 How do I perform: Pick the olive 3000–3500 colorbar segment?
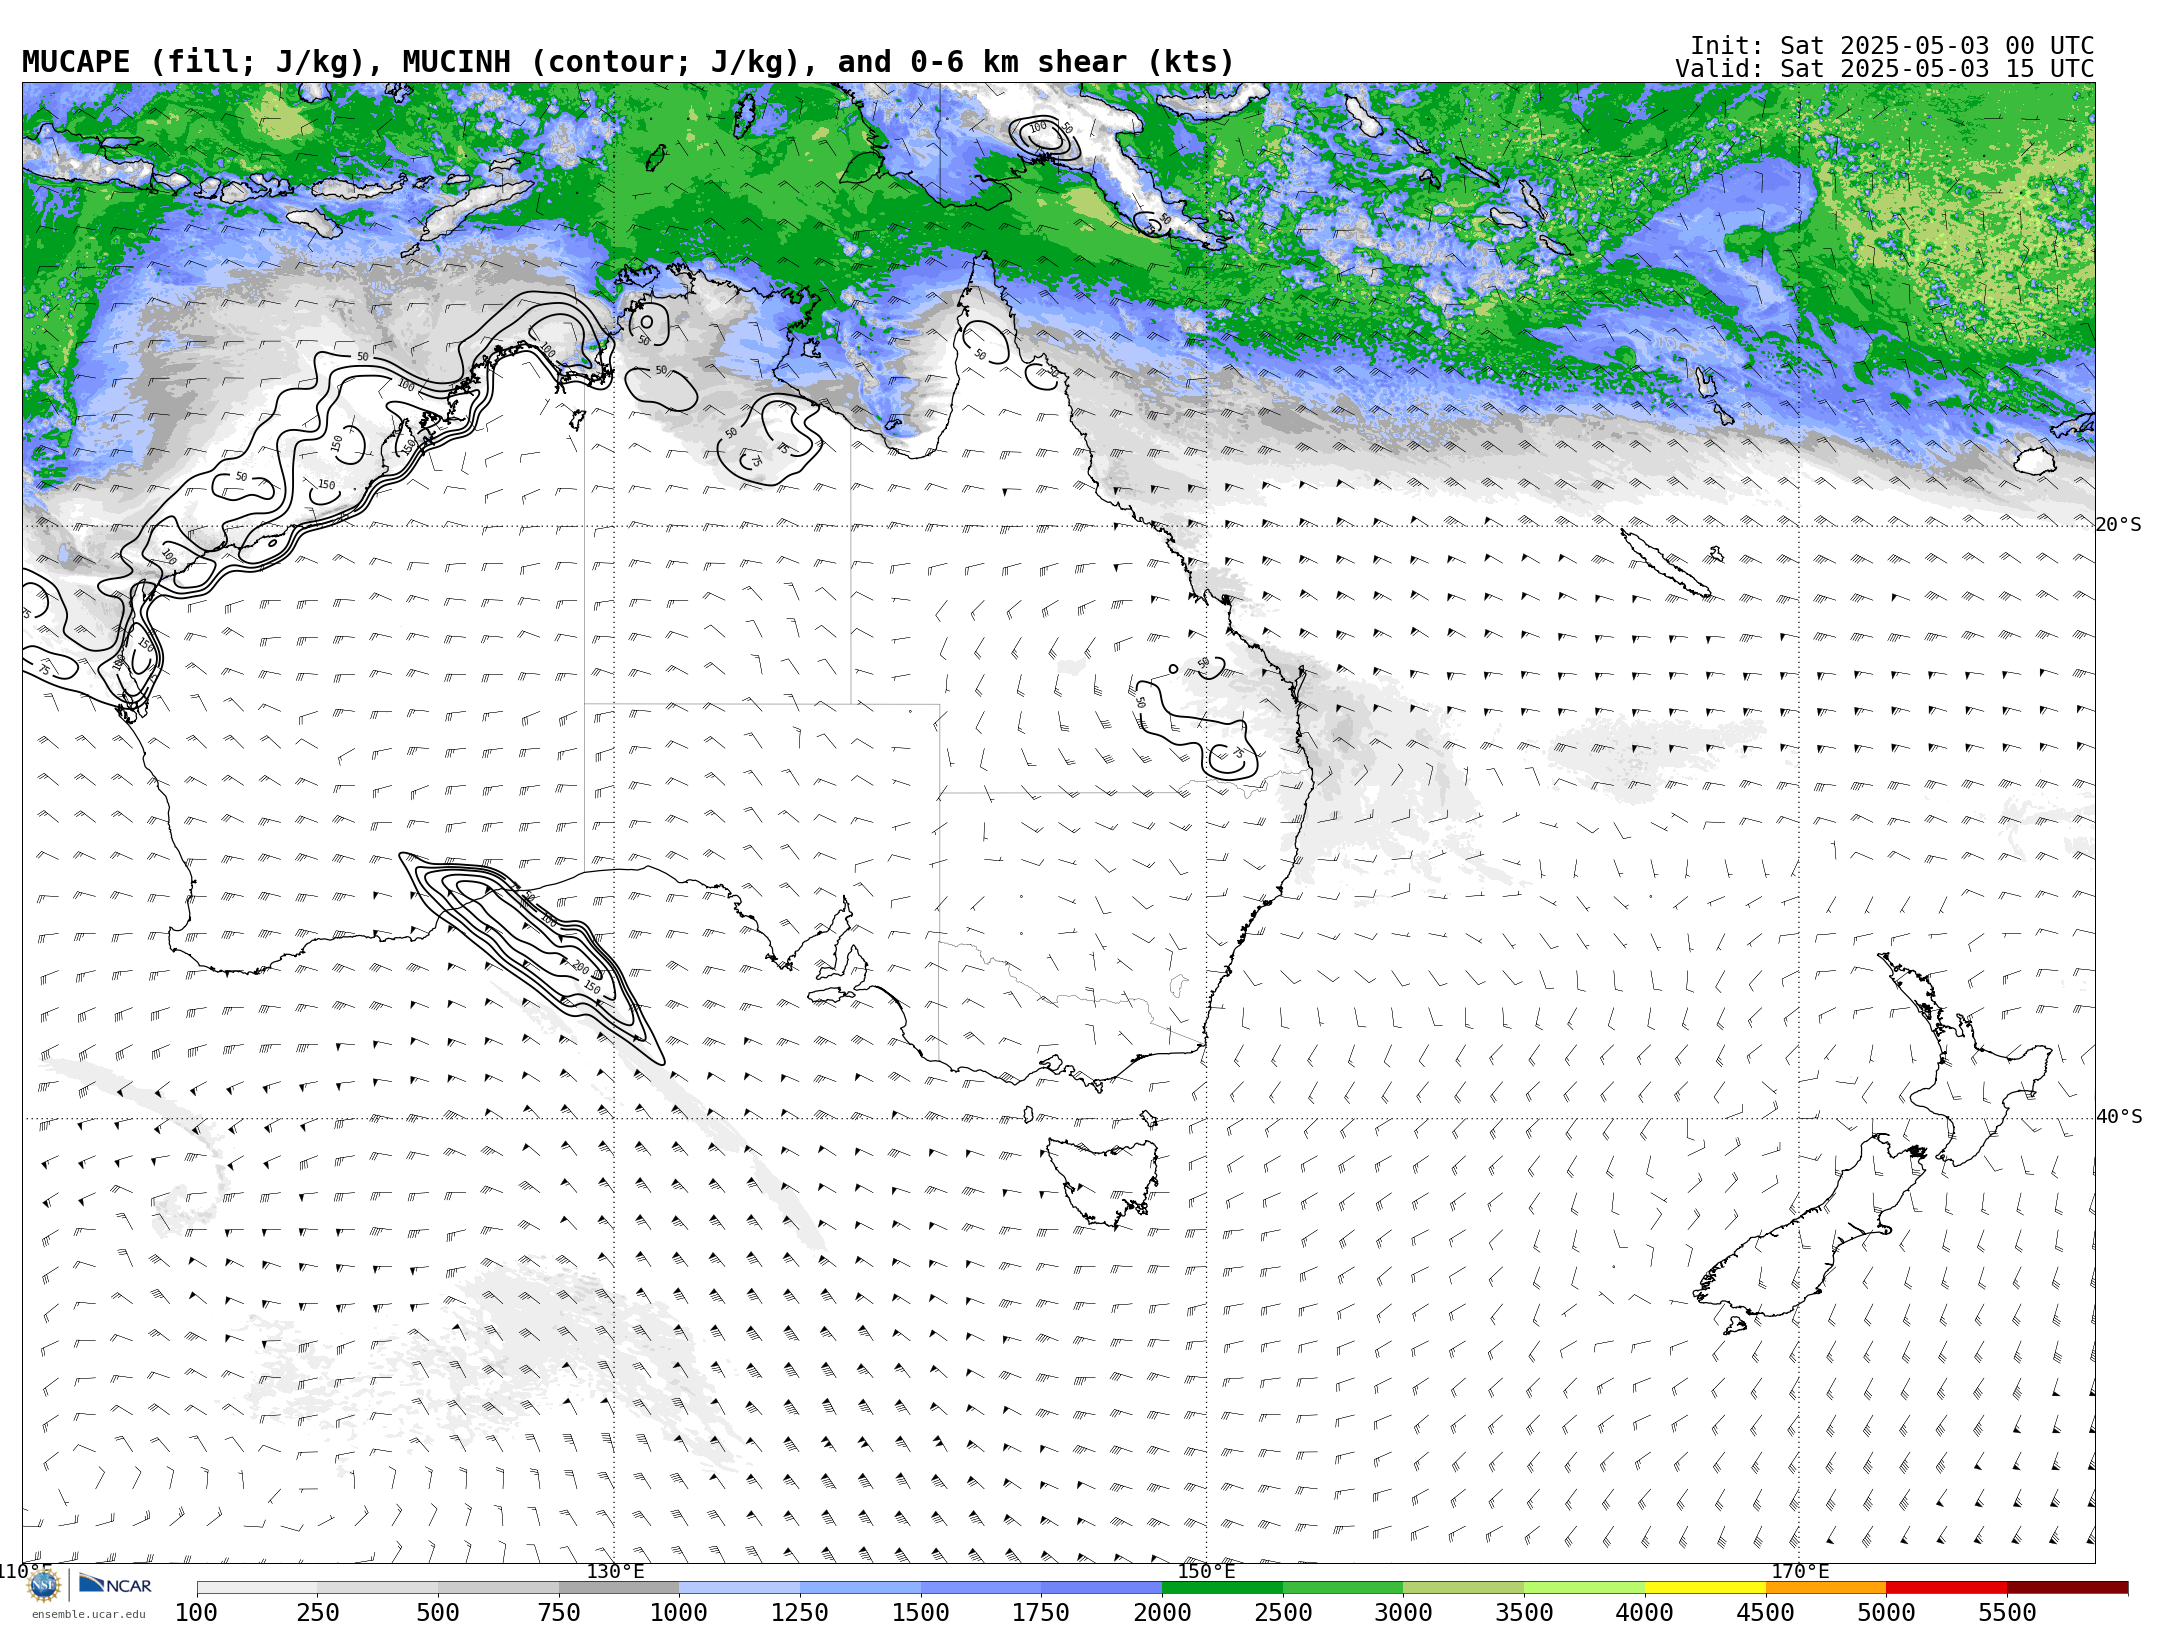(x=1463, y=1588)
